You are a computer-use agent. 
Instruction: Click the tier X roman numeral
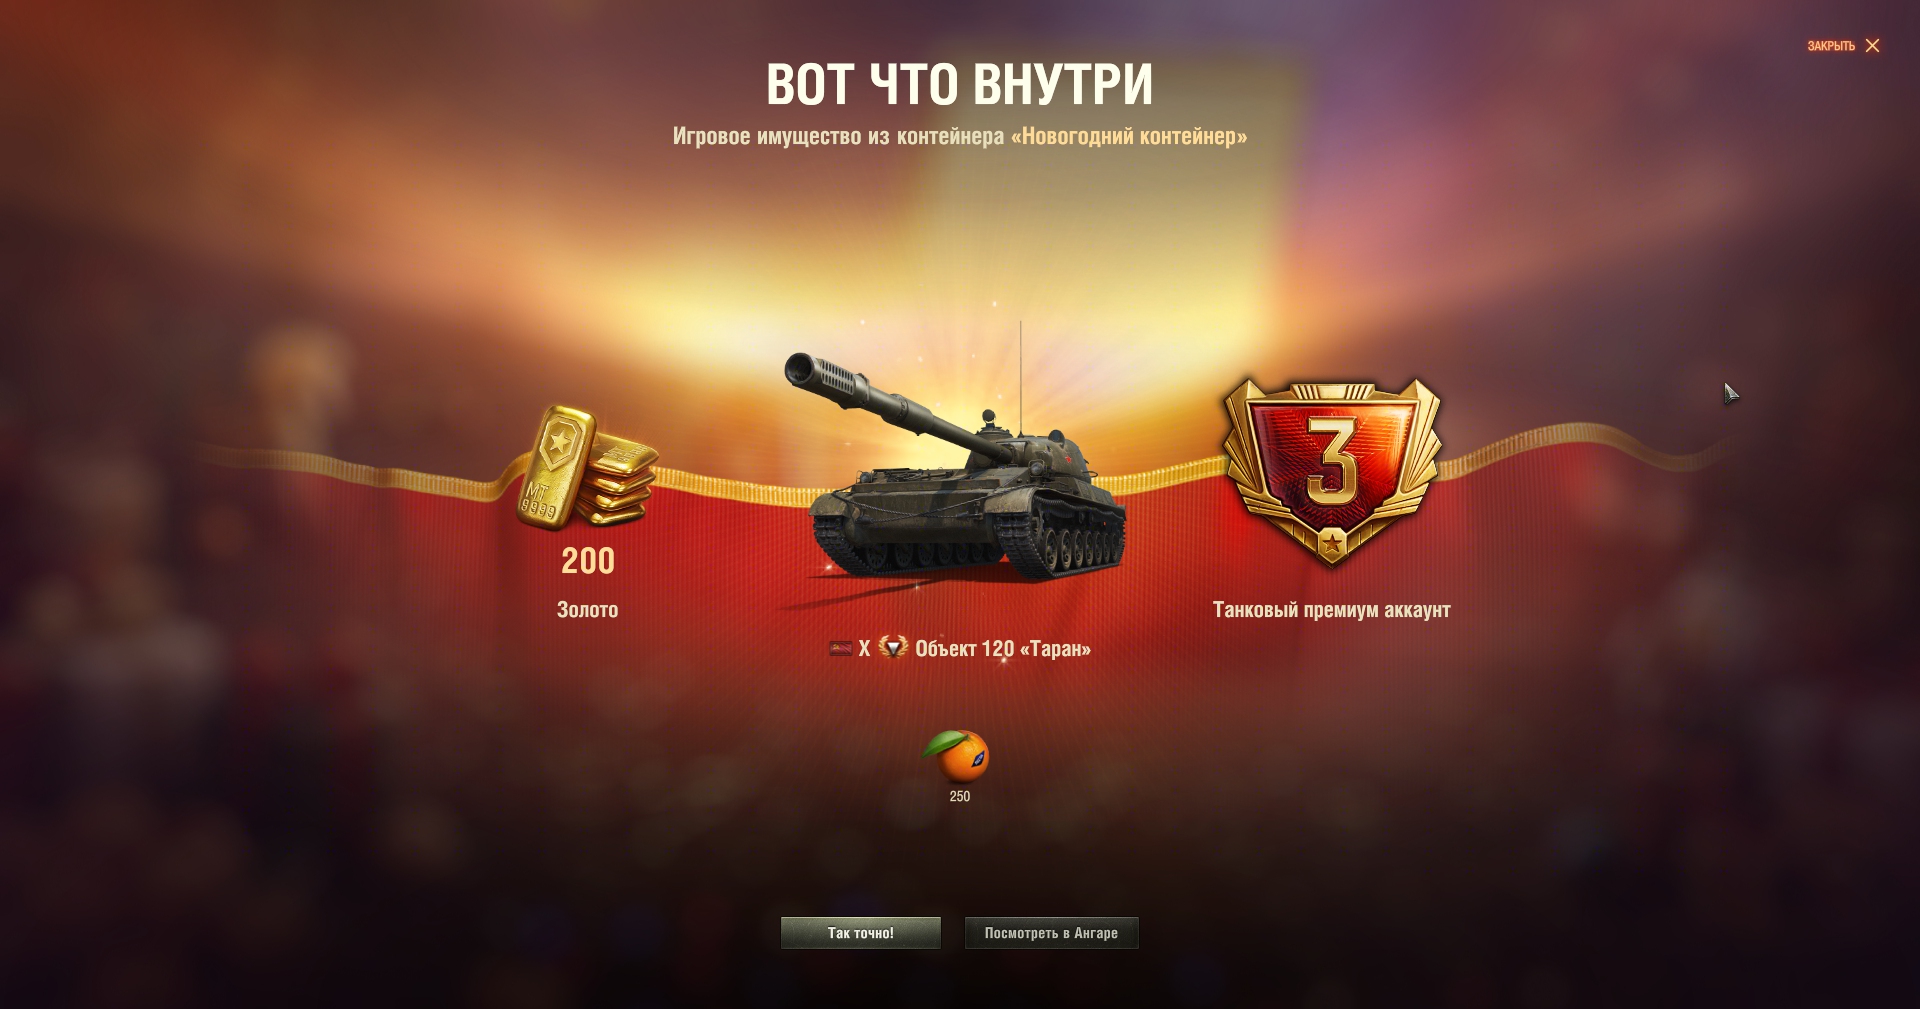pos(865,649)
